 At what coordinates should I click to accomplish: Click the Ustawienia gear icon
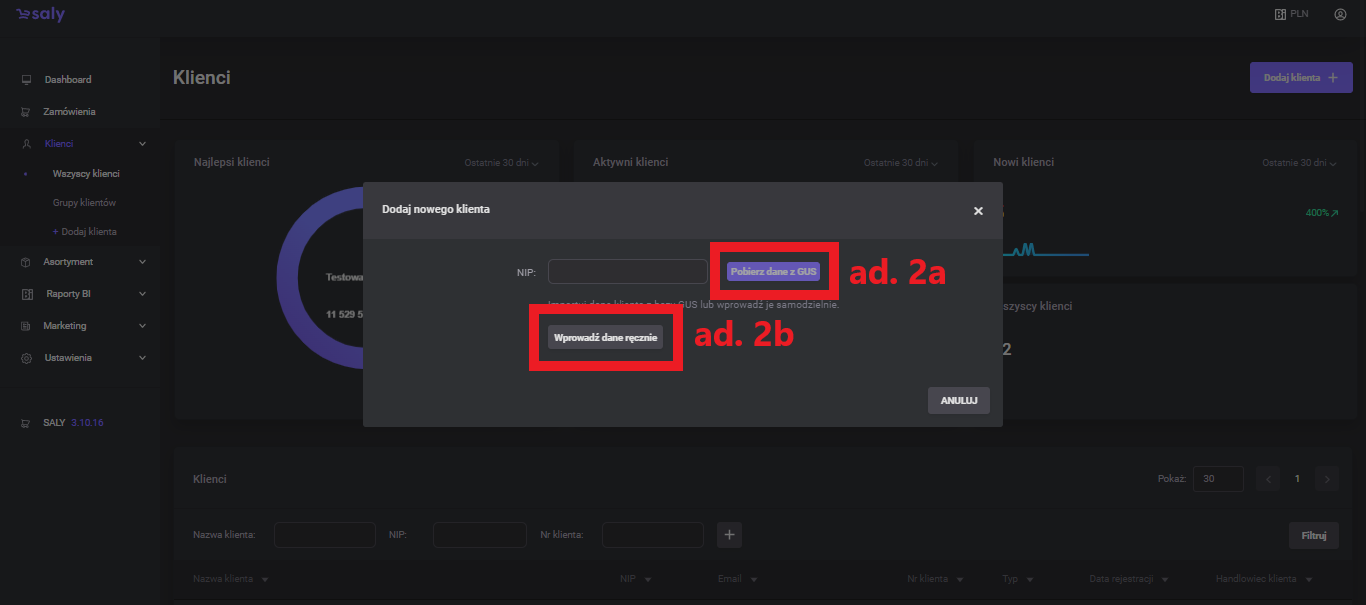point(27,358)
